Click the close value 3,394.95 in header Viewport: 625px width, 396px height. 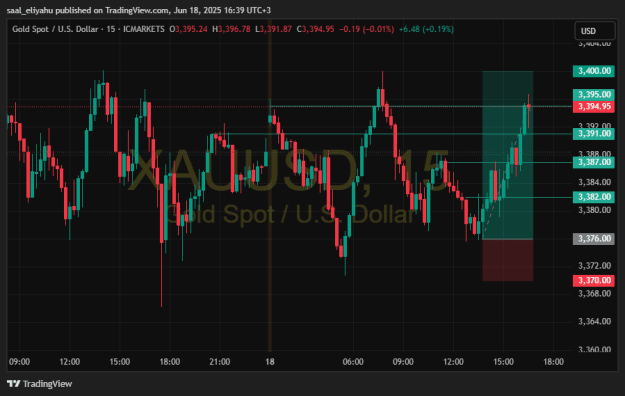(318, 29)
